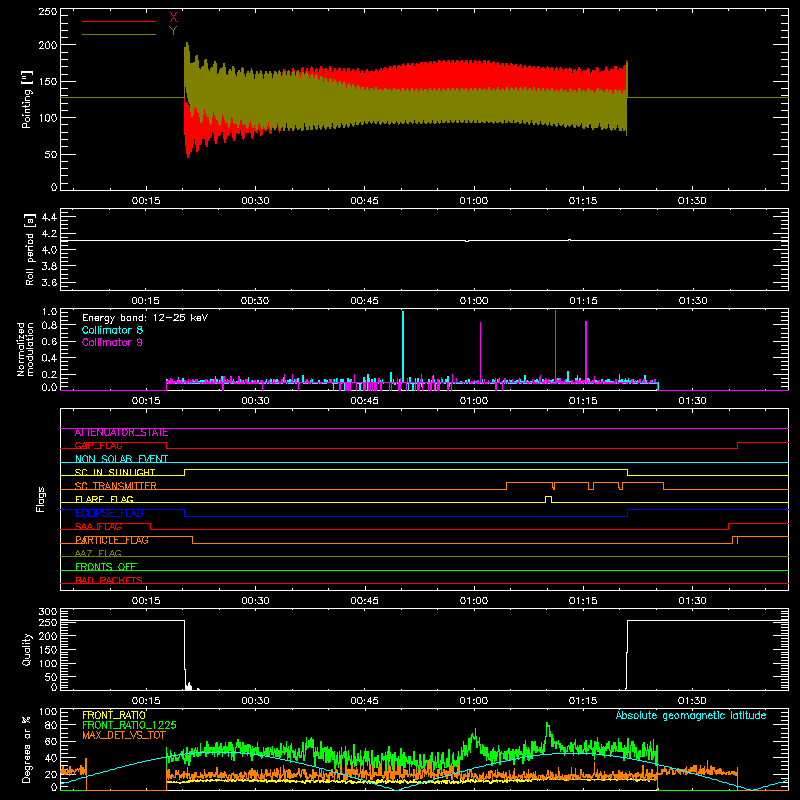The image size is (800, 800).
Task: Select the FRONTS_OFF flag label
Action: [x=106, y=567]
